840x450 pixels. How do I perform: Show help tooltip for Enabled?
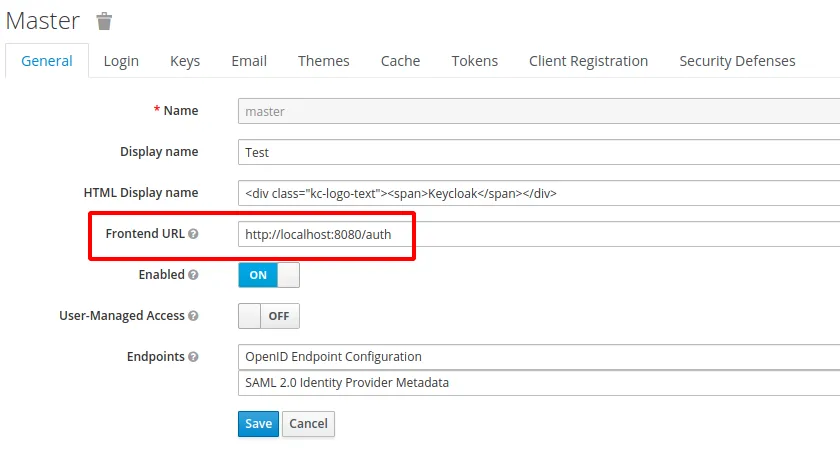click(x=193, y=275)
